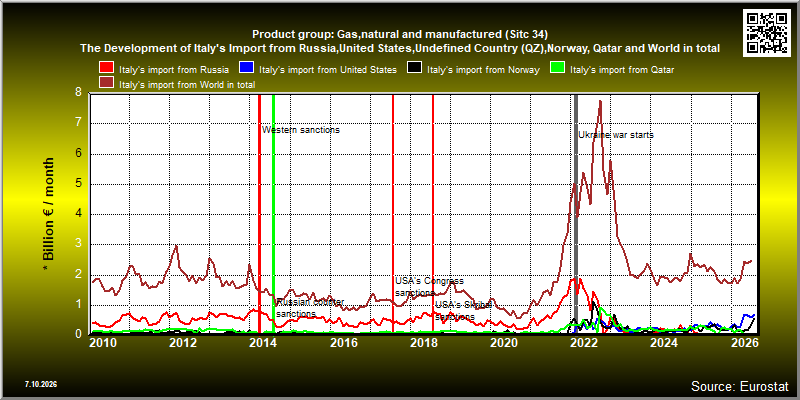Click the chart title 'Product group: Gas, natural and manufactured'
The width and height of the screenshot is (800, 400).
coord(400,35)
